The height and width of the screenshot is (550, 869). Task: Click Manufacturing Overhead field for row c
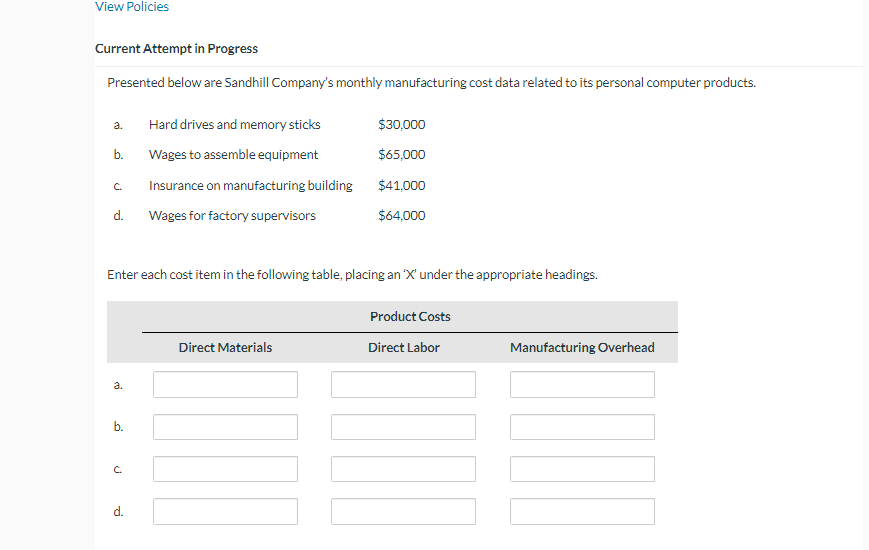coord(582,469)
